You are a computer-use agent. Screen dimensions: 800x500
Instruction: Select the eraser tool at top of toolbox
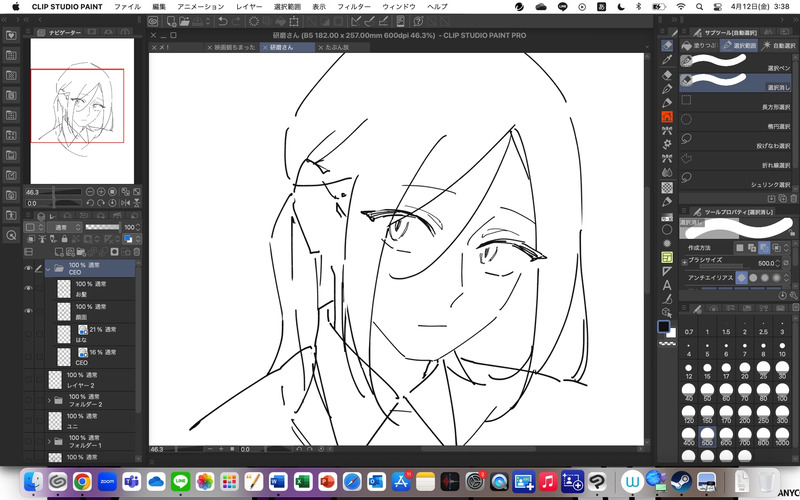click(x=667, y=46)
